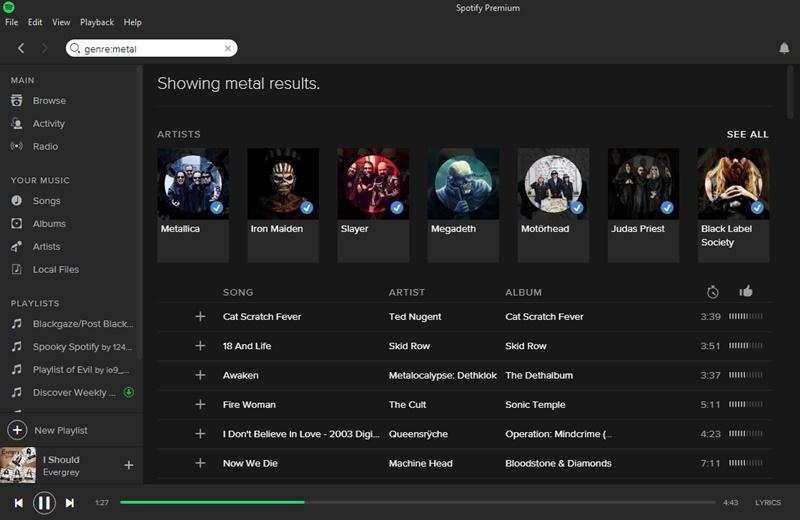The width and height of the screenshot is (800, 520).
Task: Open Albums under Your Music
Action: [x=49, y=224]
